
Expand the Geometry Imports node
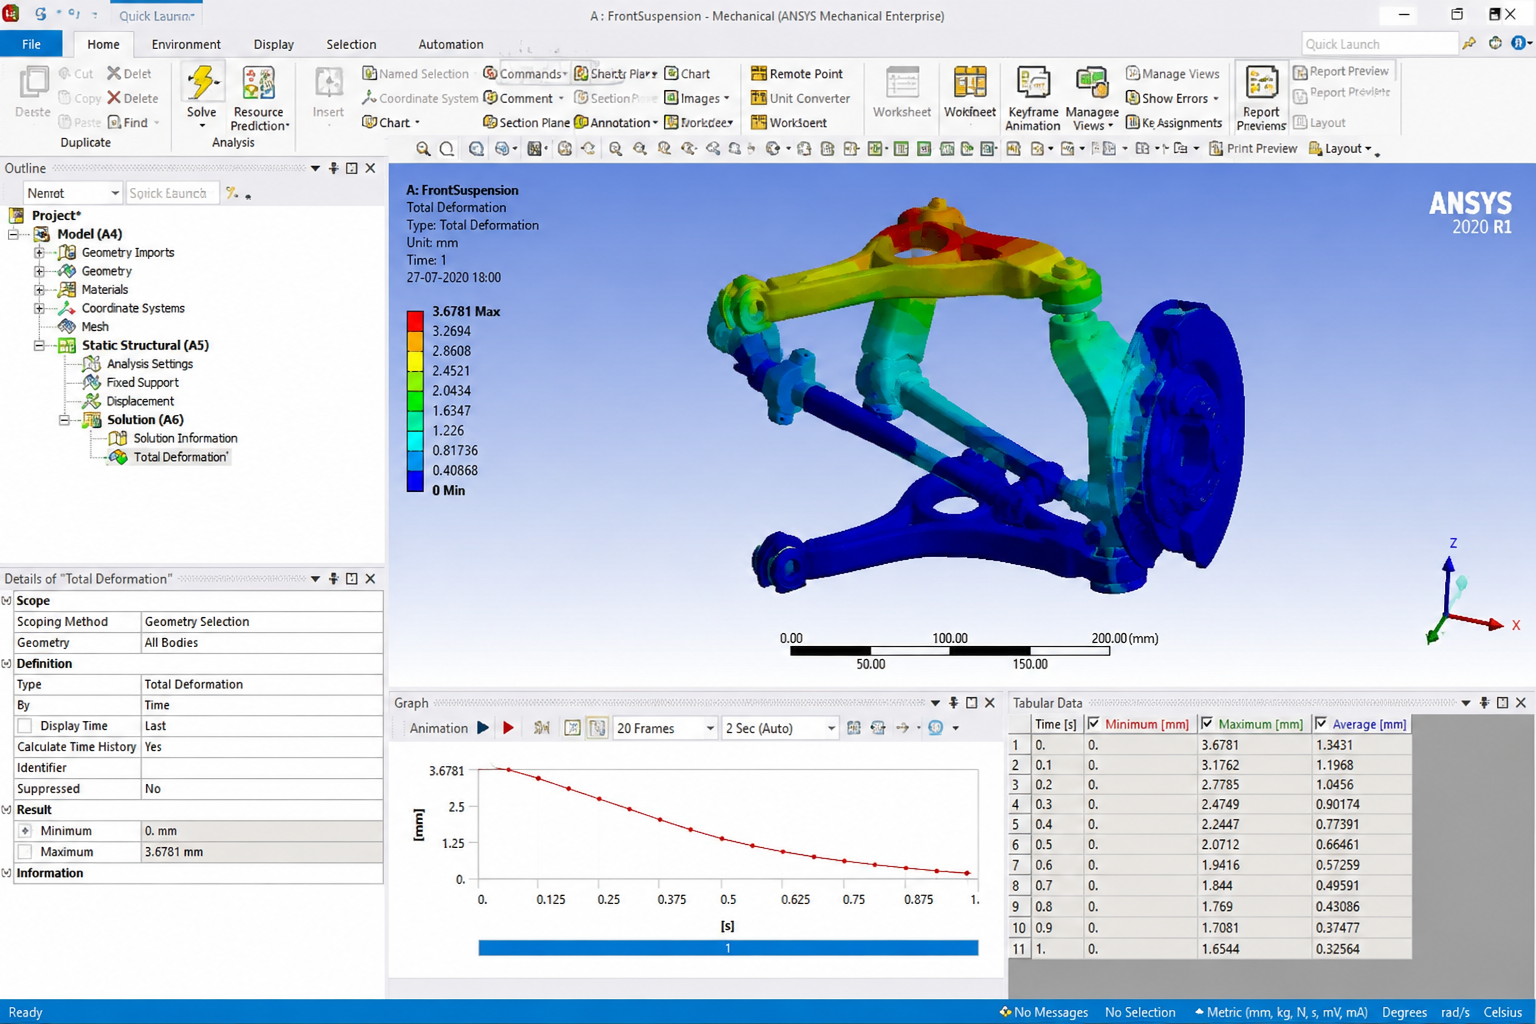(39, 253)
